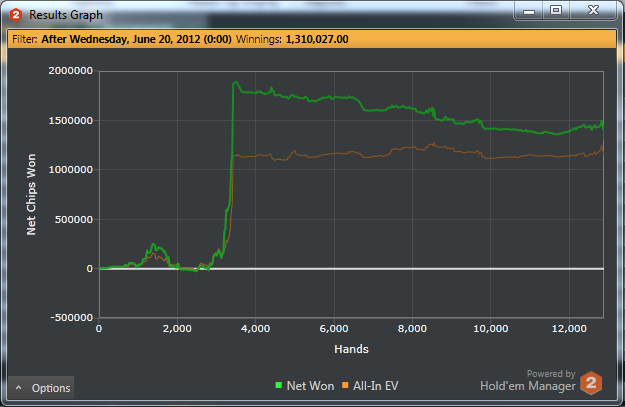Image resolution: width=625 pixels, height=407 pixels.
Task: Click the Hold'em Manager title bar icon
Action: pyautogui.click(x=16, y=15)
